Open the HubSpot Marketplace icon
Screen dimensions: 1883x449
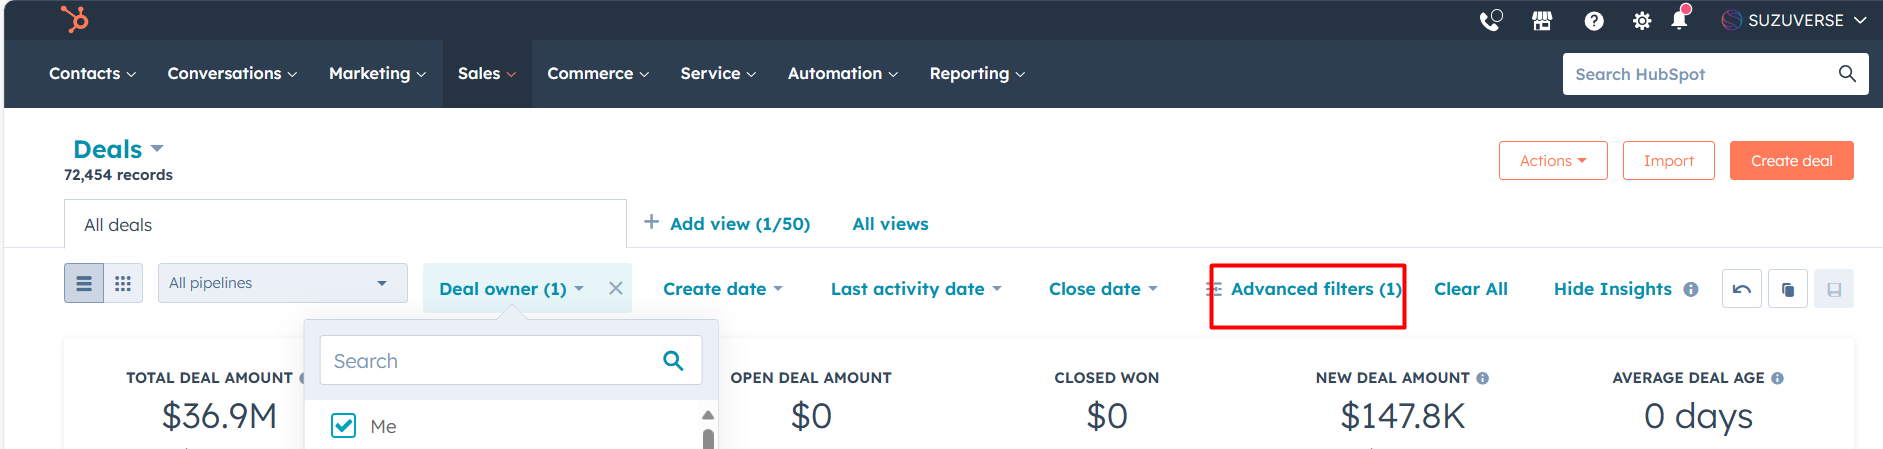click(1542, 20)
